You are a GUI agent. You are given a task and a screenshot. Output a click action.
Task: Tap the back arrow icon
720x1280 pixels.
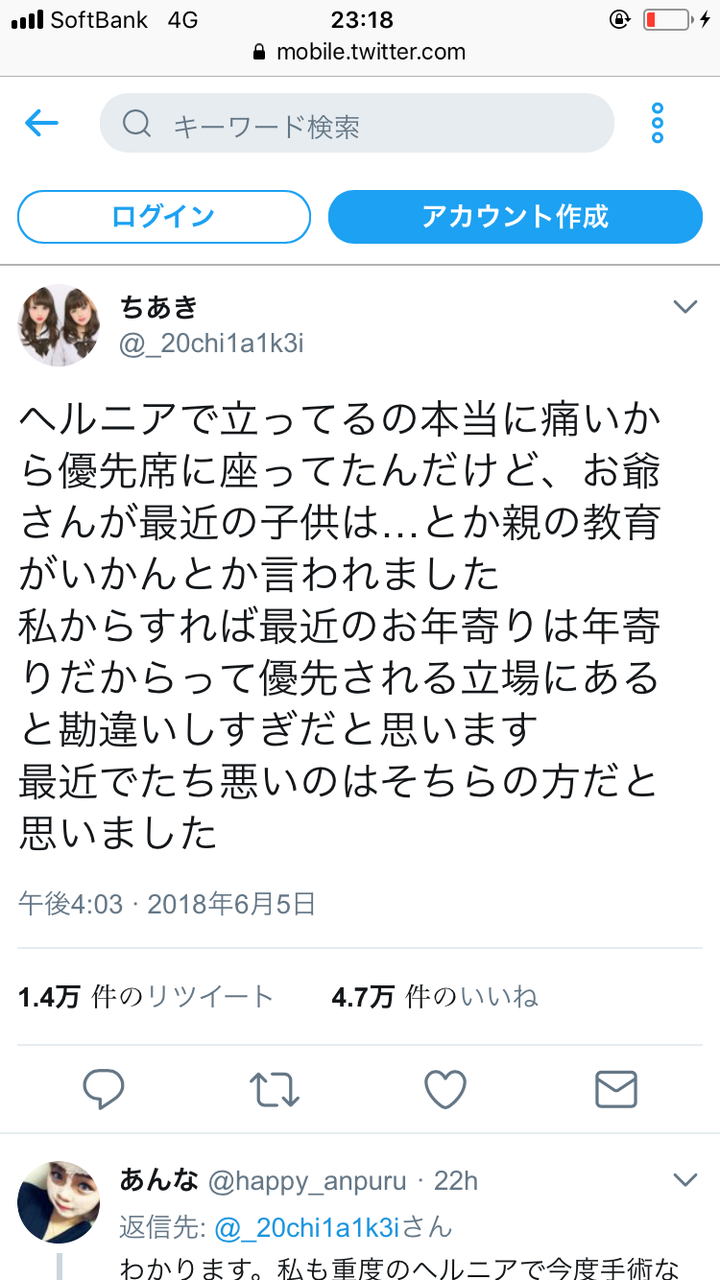[42, 123]
